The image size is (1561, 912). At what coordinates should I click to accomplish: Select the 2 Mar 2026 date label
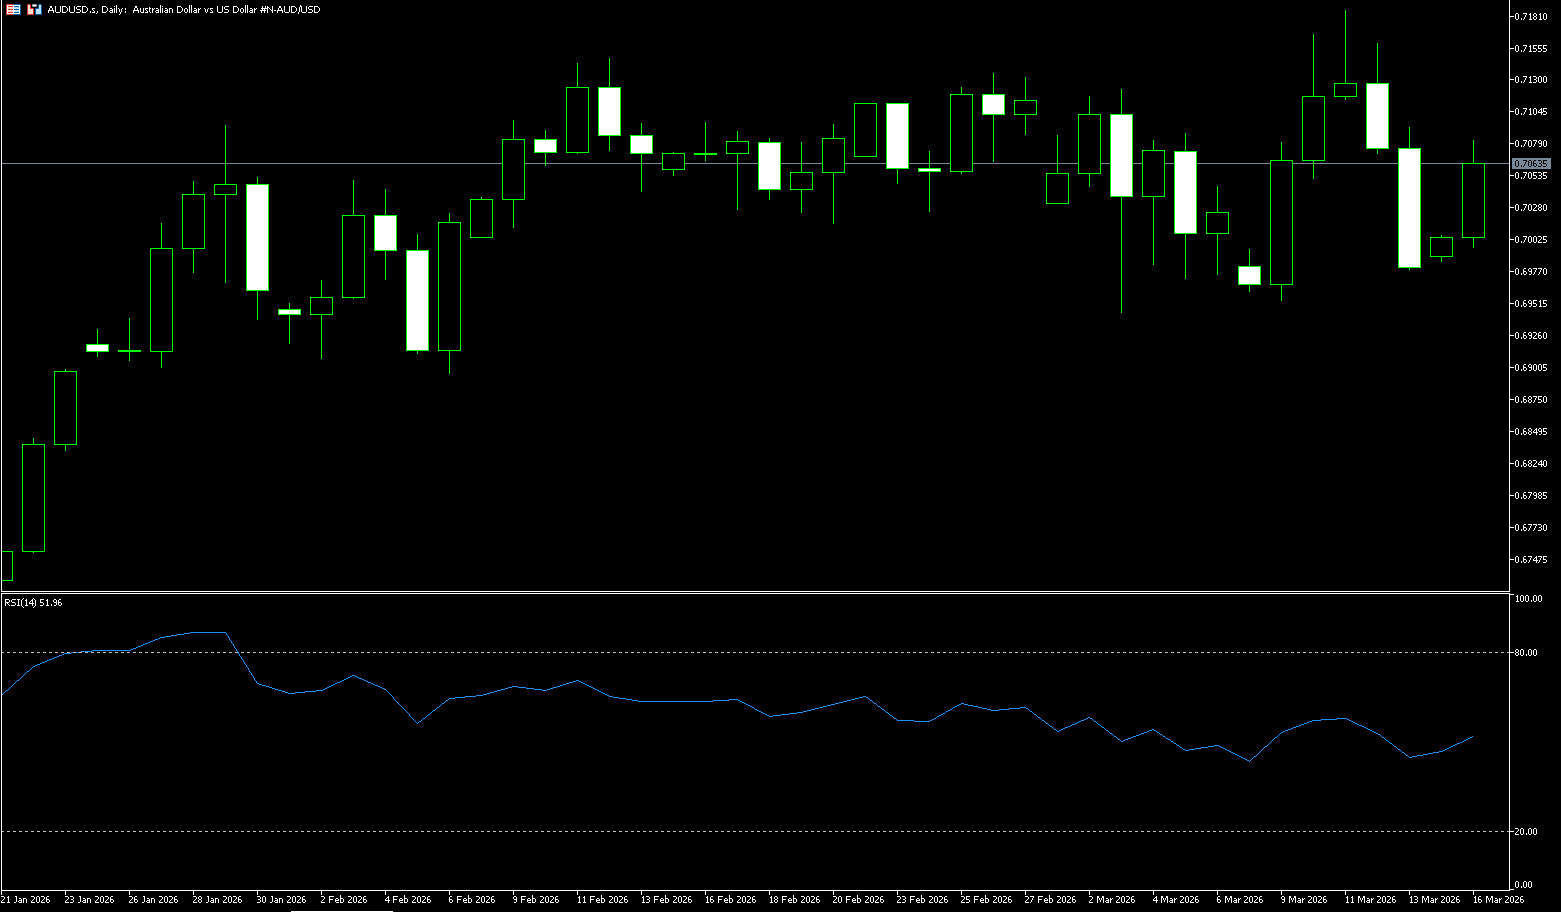click(1112, 900)
